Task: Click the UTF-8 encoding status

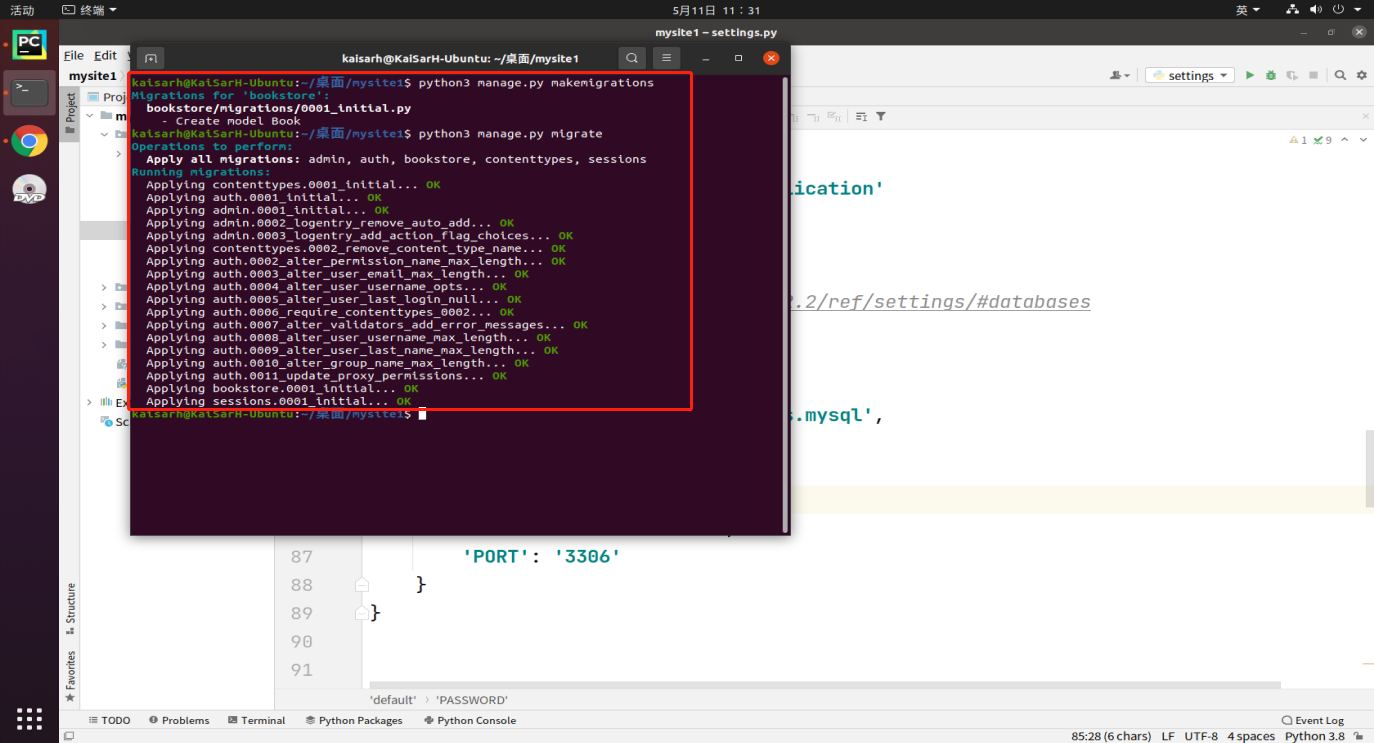Action: pyautogui.click(x=1201, y=736)
